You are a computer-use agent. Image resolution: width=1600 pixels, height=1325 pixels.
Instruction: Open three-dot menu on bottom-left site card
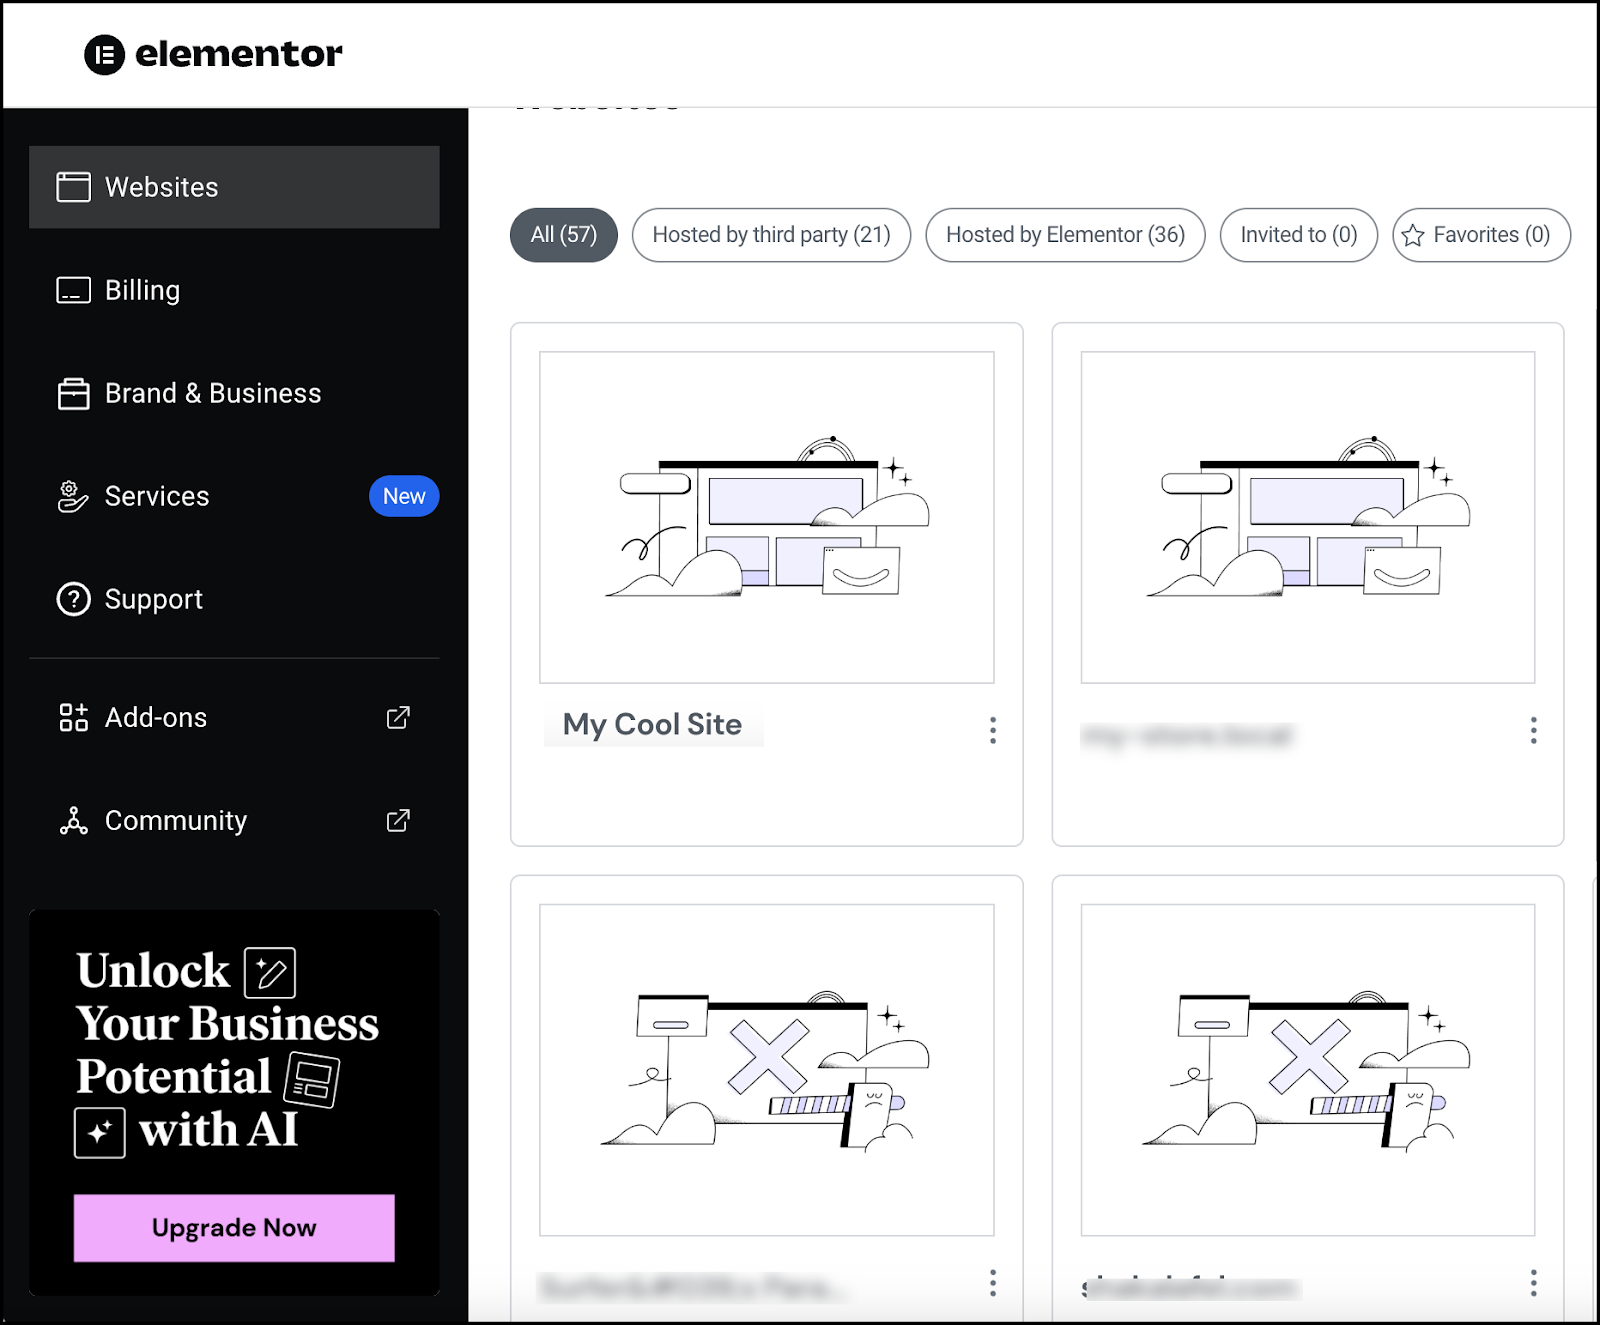click(x=993, y=1283)
